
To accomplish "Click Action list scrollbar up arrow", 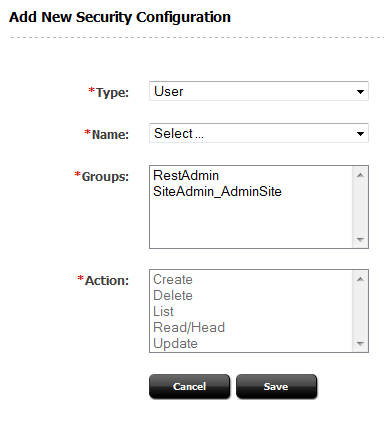I will (x=360, y=279).
